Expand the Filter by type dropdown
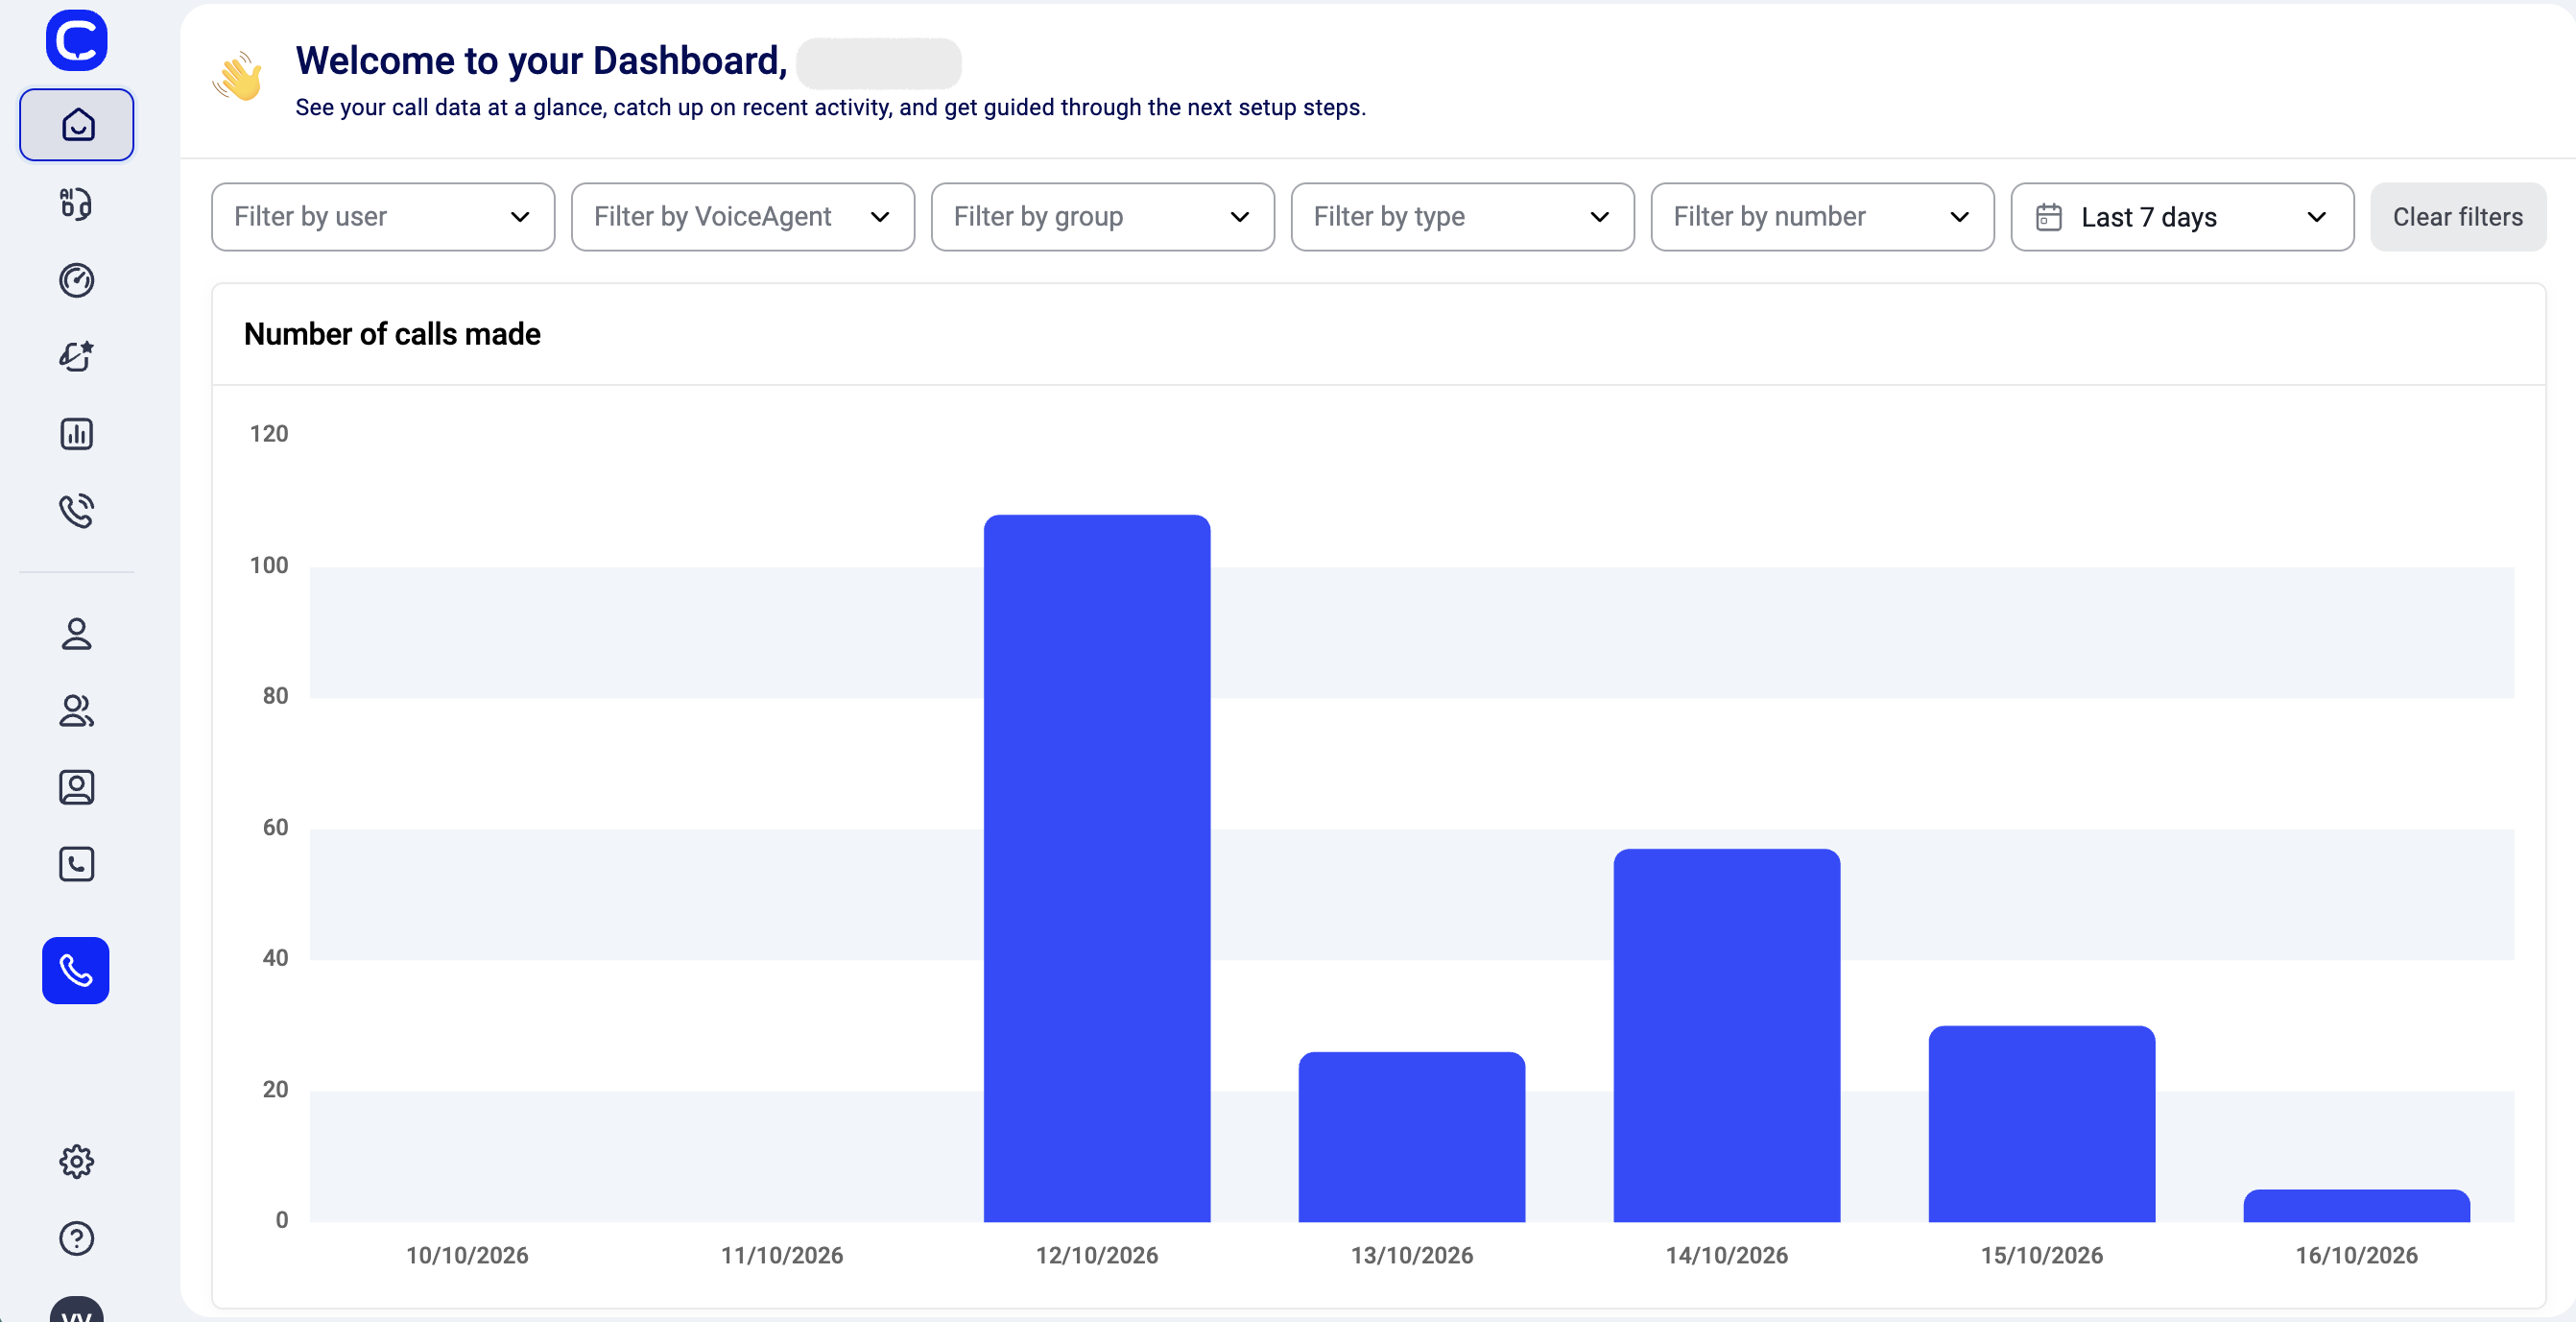The height and width of the screenshot is (1322, 2576). coord(1463,217)
